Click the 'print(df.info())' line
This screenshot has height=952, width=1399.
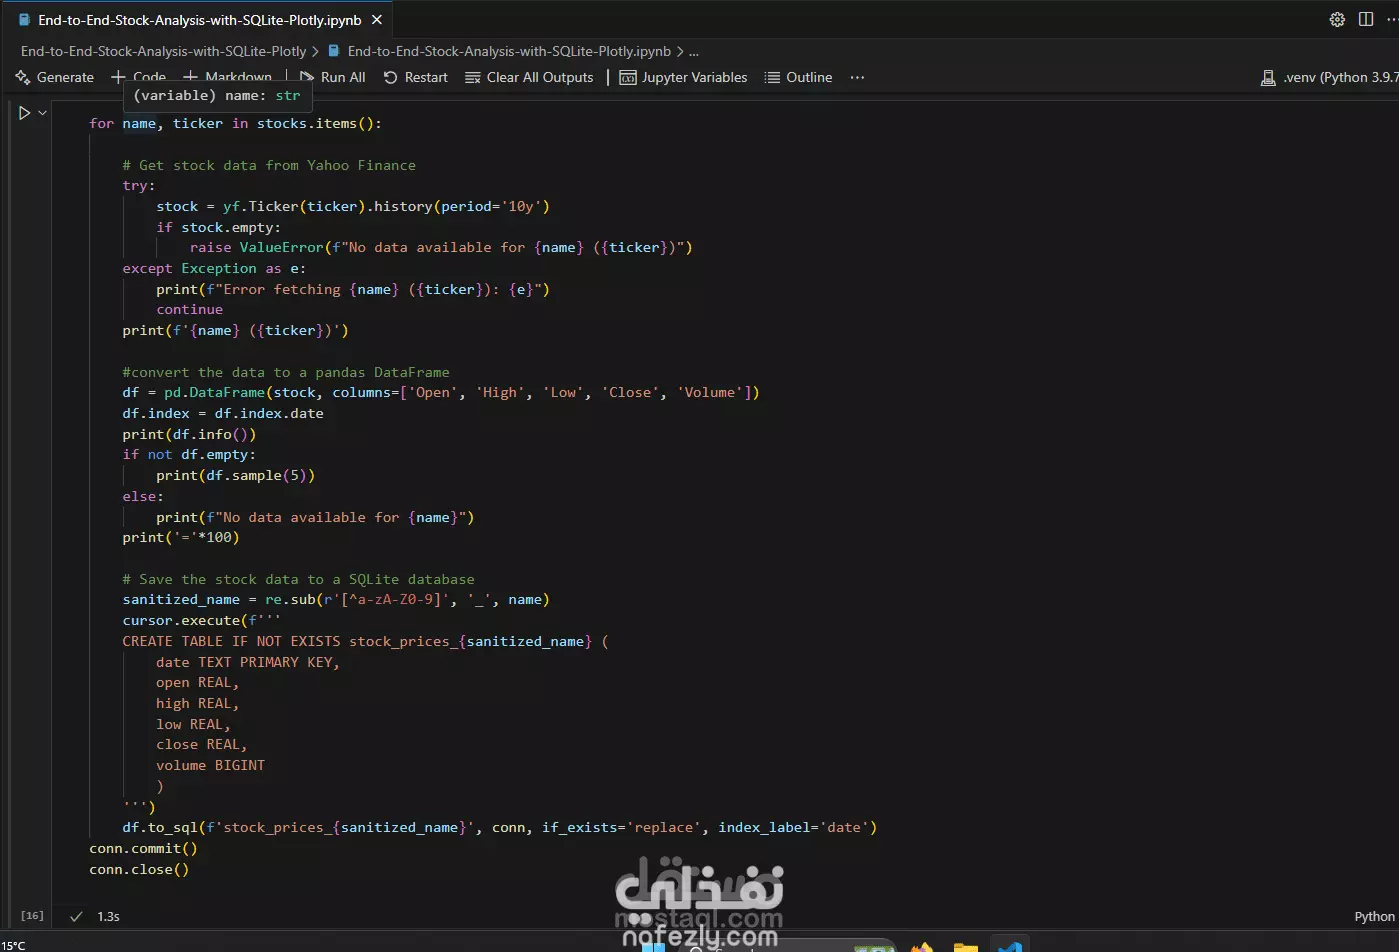(189, 434)
